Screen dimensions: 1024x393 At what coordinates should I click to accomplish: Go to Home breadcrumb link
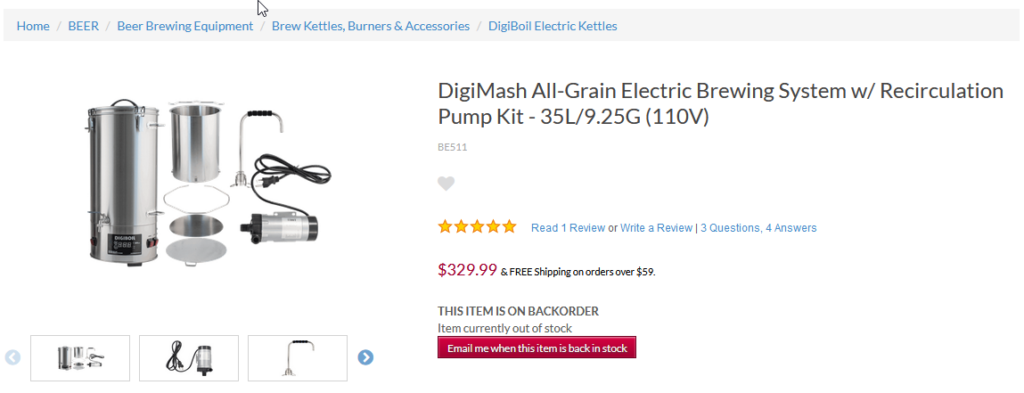(x=33, y=26)
